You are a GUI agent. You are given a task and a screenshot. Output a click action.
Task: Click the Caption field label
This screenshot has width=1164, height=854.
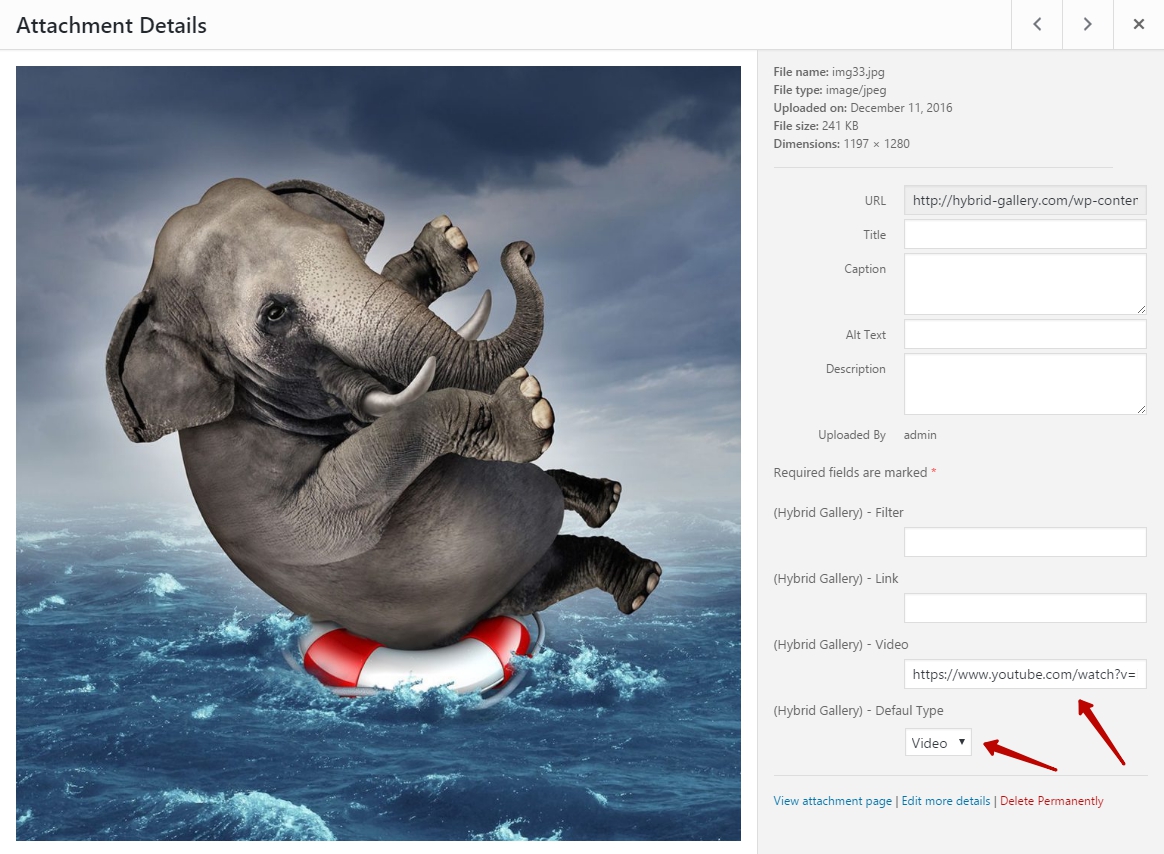click(x=865, y=269)
